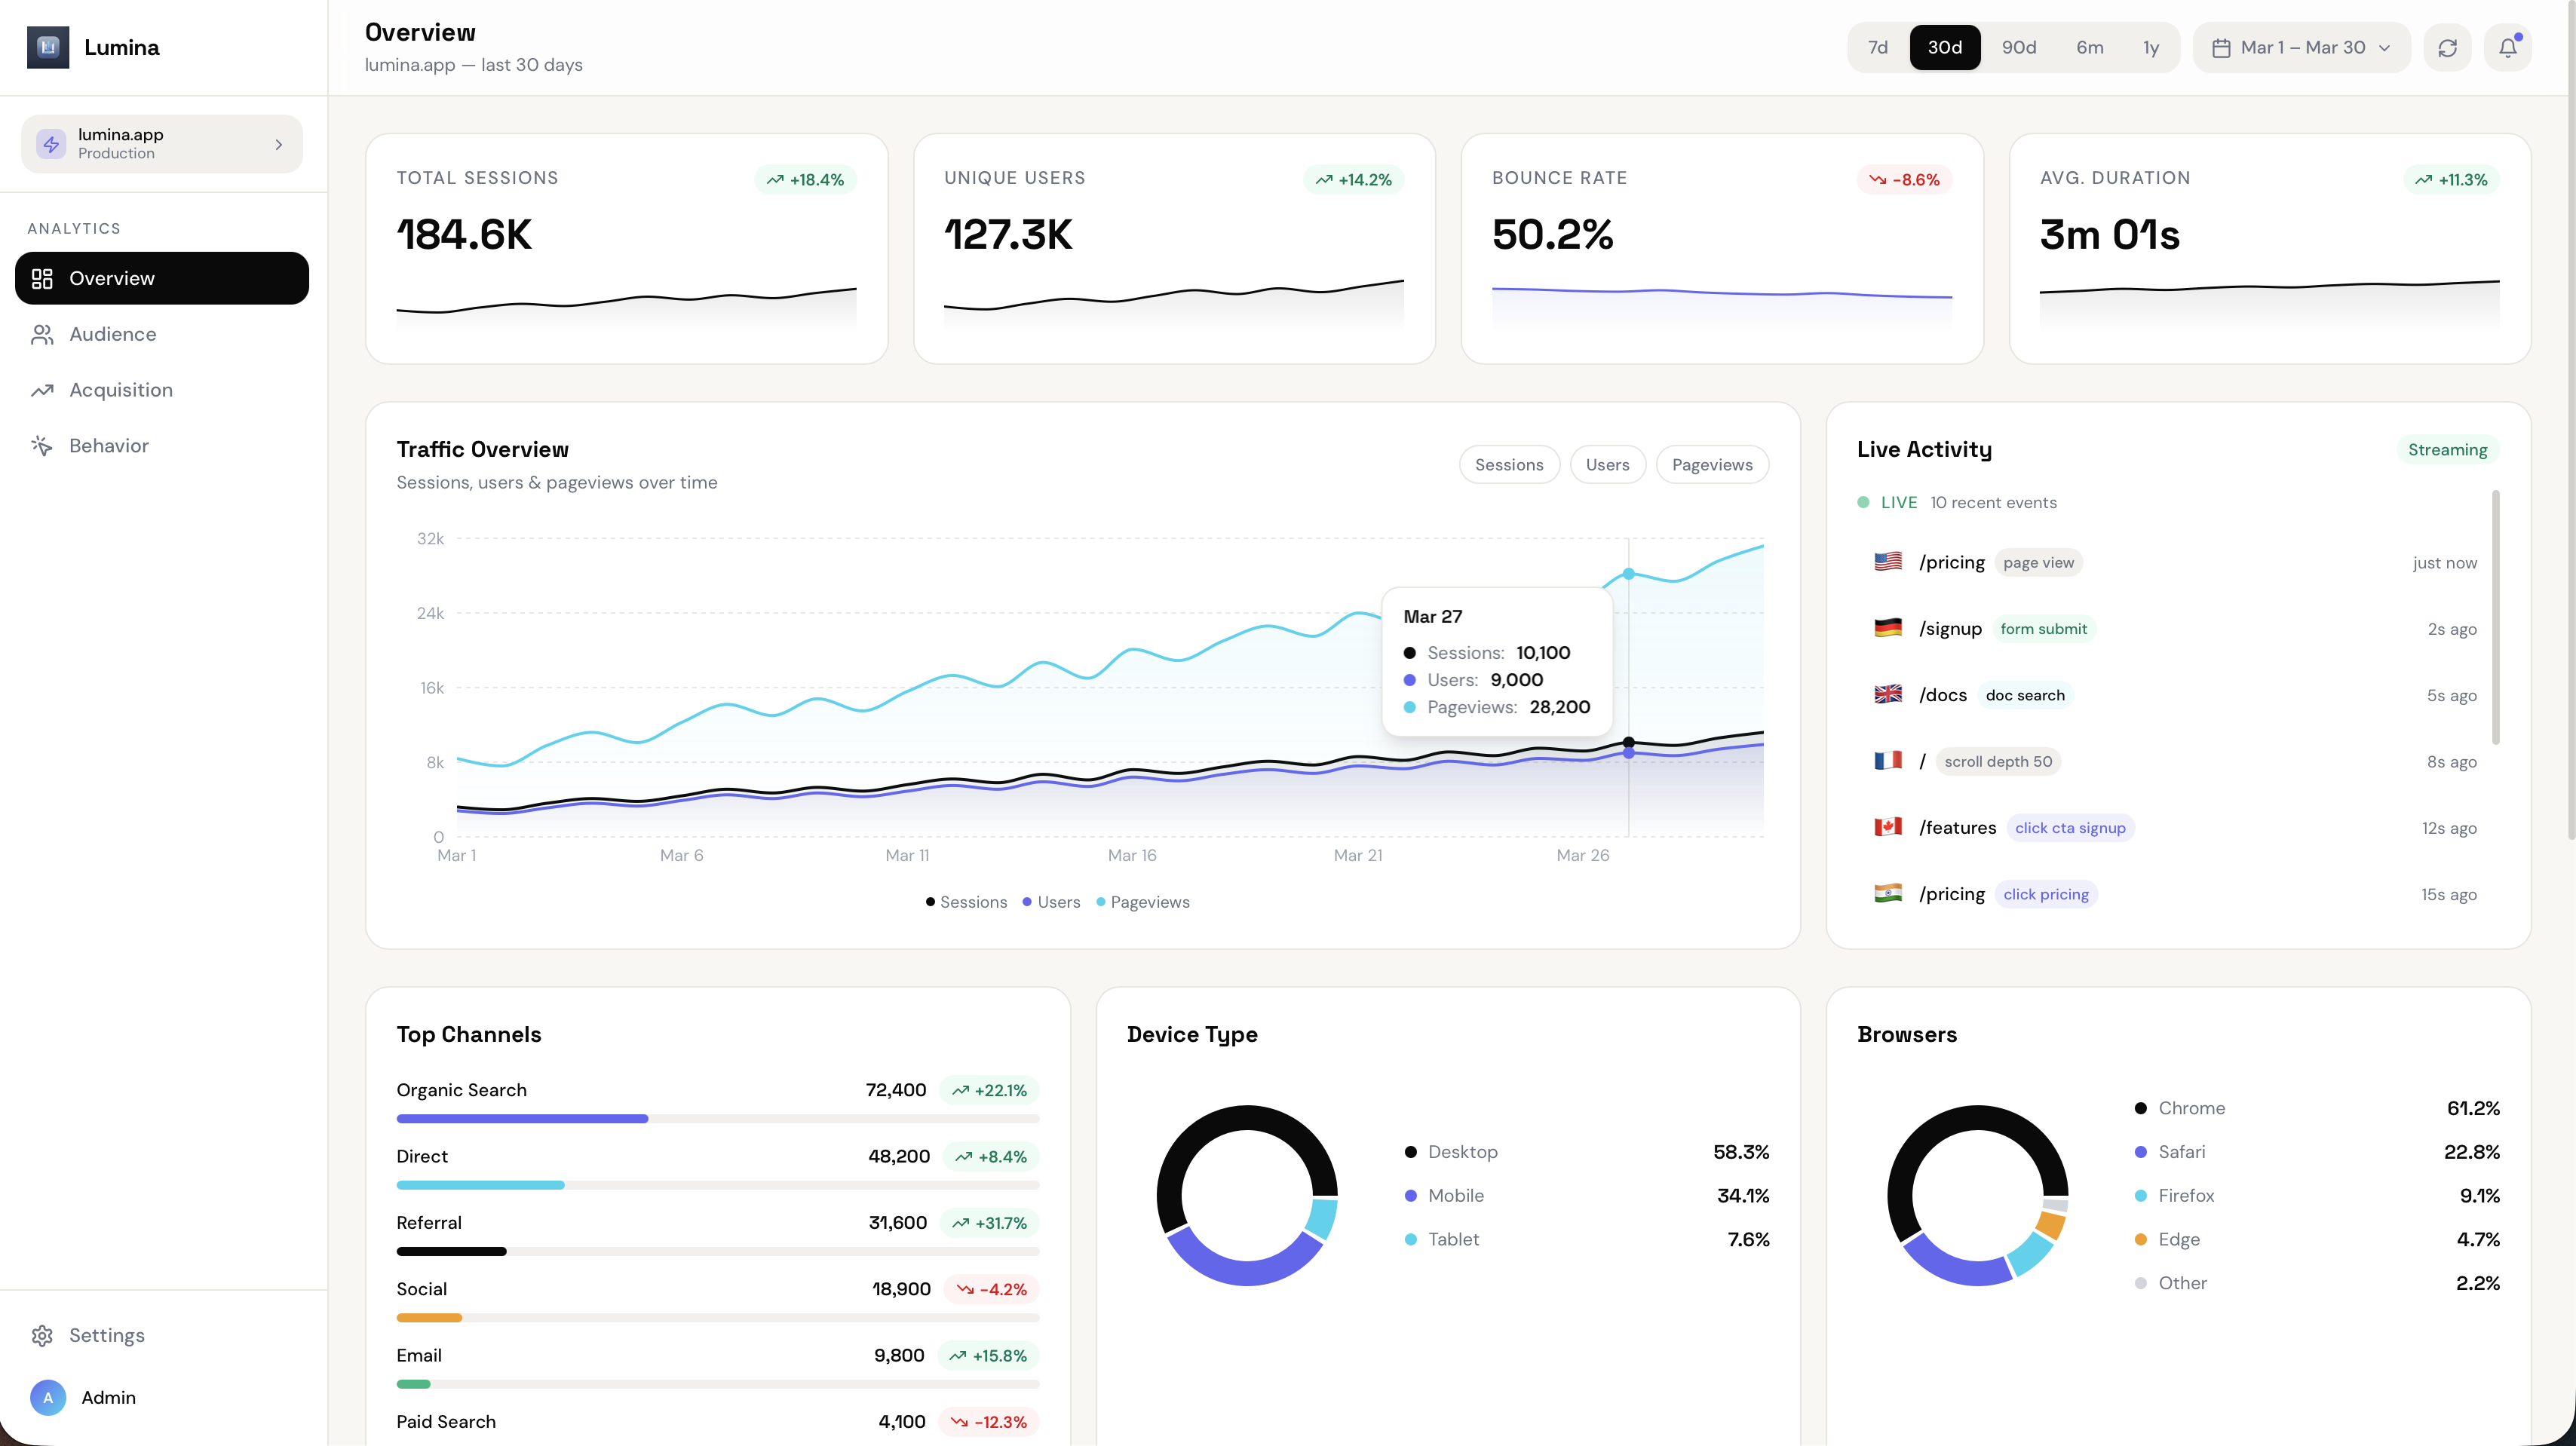Open the Overview dashboard icon
The height and width of the screenshot is (1446, 2576).
pos(42,278)
